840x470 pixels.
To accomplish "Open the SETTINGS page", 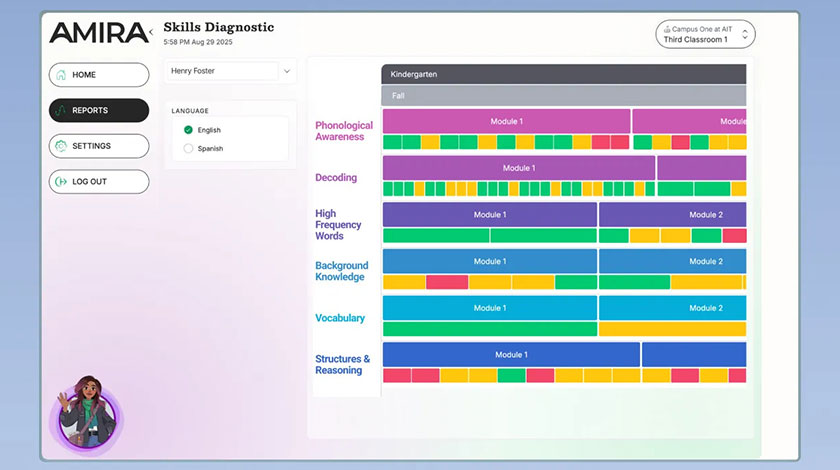I will (x=99, y=146).
